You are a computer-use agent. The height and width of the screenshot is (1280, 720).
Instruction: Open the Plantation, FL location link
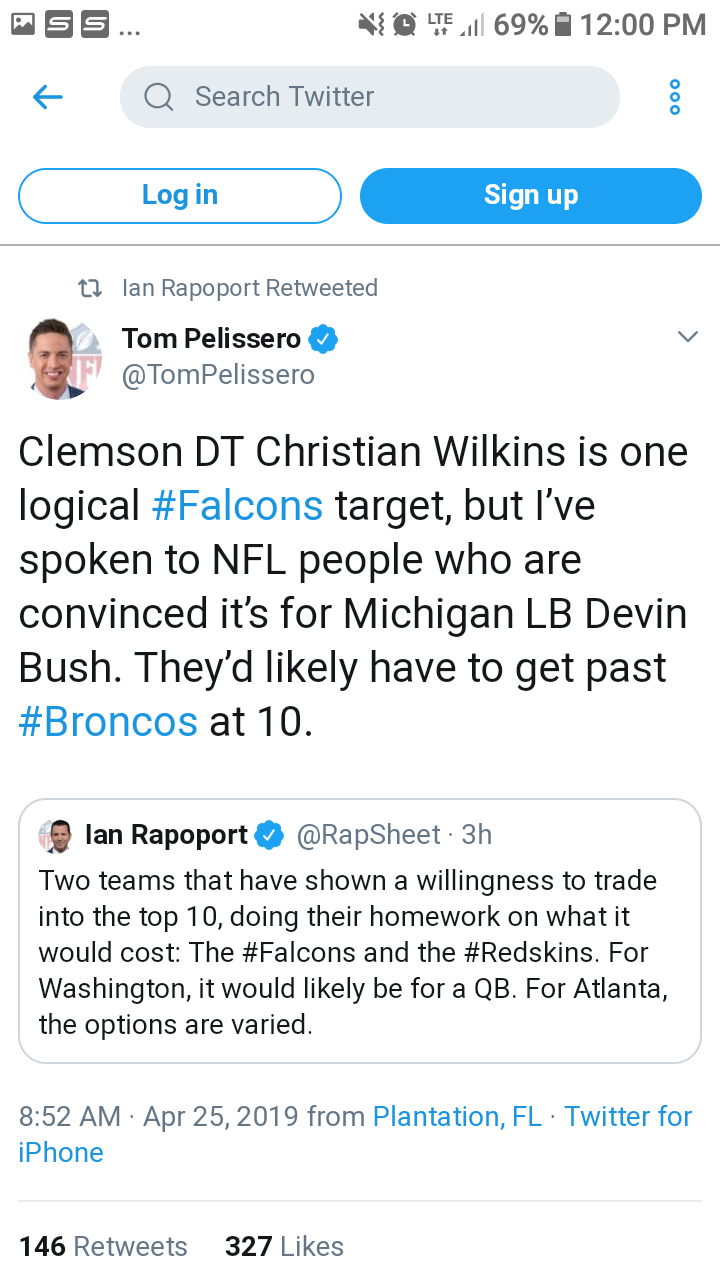(x=457, y=1116)
